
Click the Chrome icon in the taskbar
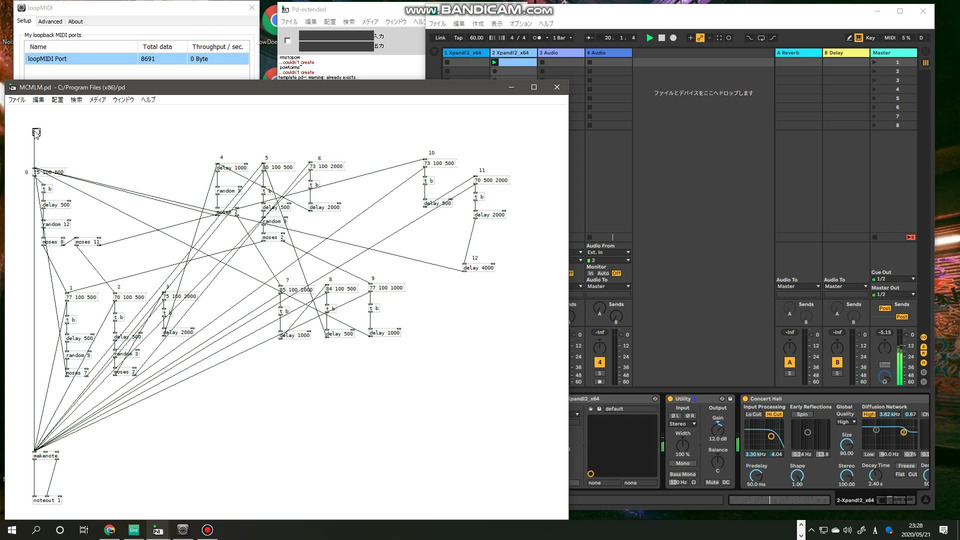click(x=109, y=529)
